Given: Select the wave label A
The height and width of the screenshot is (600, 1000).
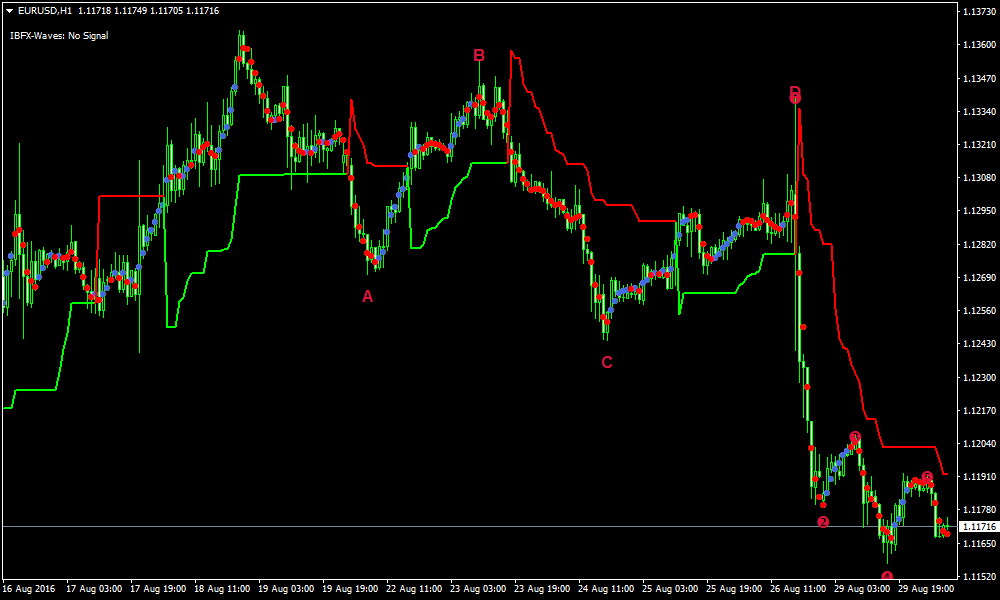Looking at the screenshot, I should pos(367,296).
